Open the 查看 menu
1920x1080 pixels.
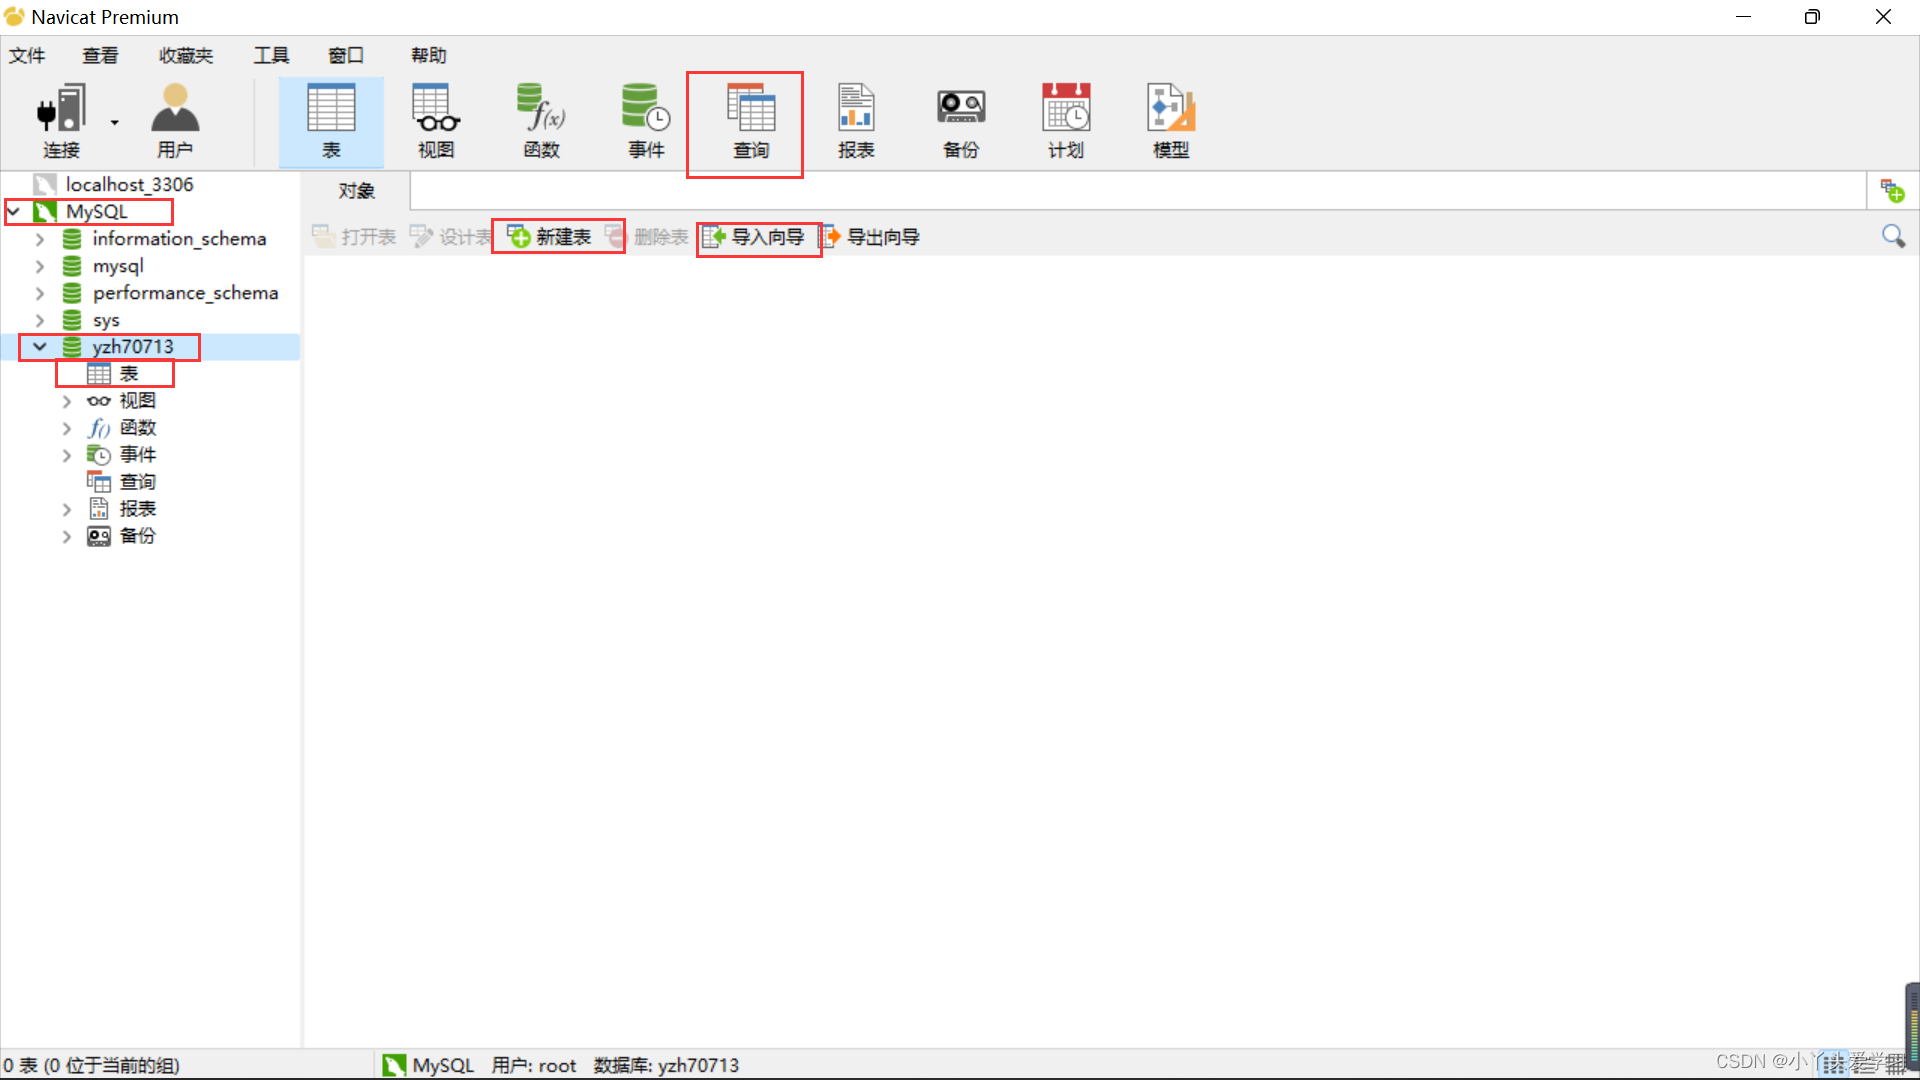click(100, 55)
